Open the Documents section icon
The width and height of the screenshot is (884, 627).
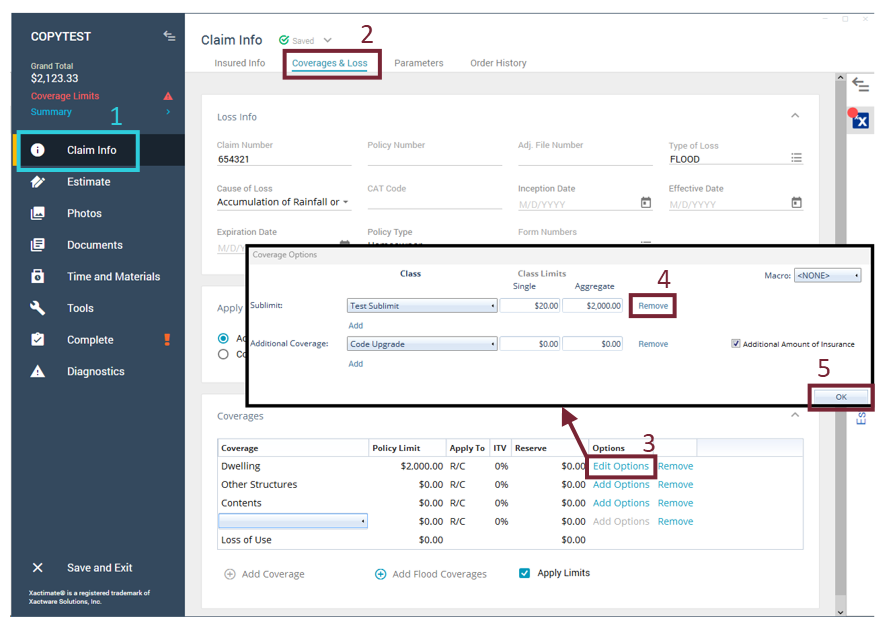38,245
